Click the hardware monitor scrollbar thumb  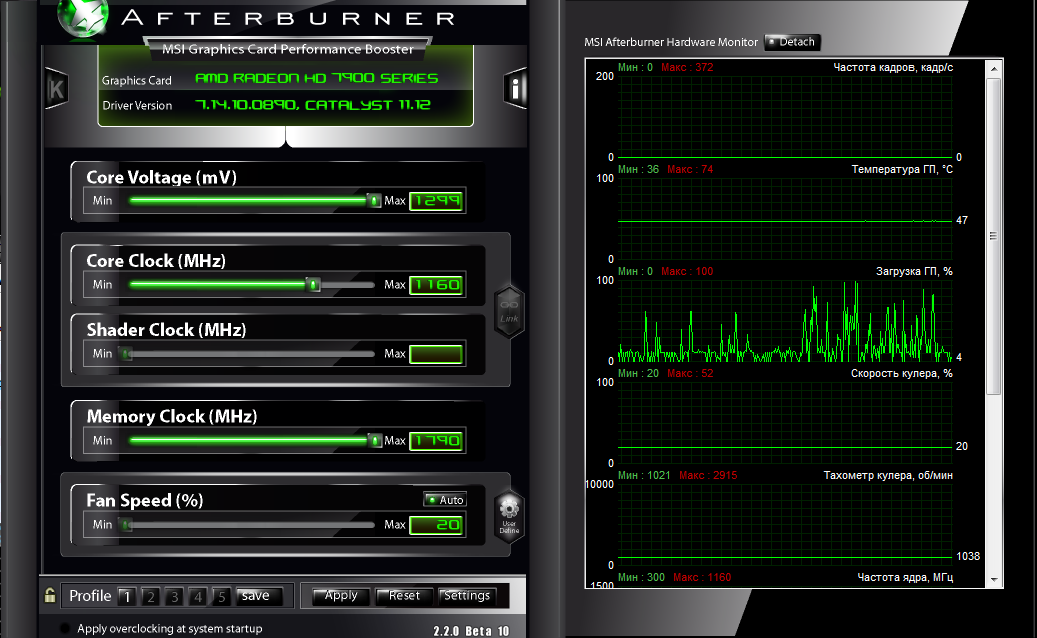(x=993, y=236)
